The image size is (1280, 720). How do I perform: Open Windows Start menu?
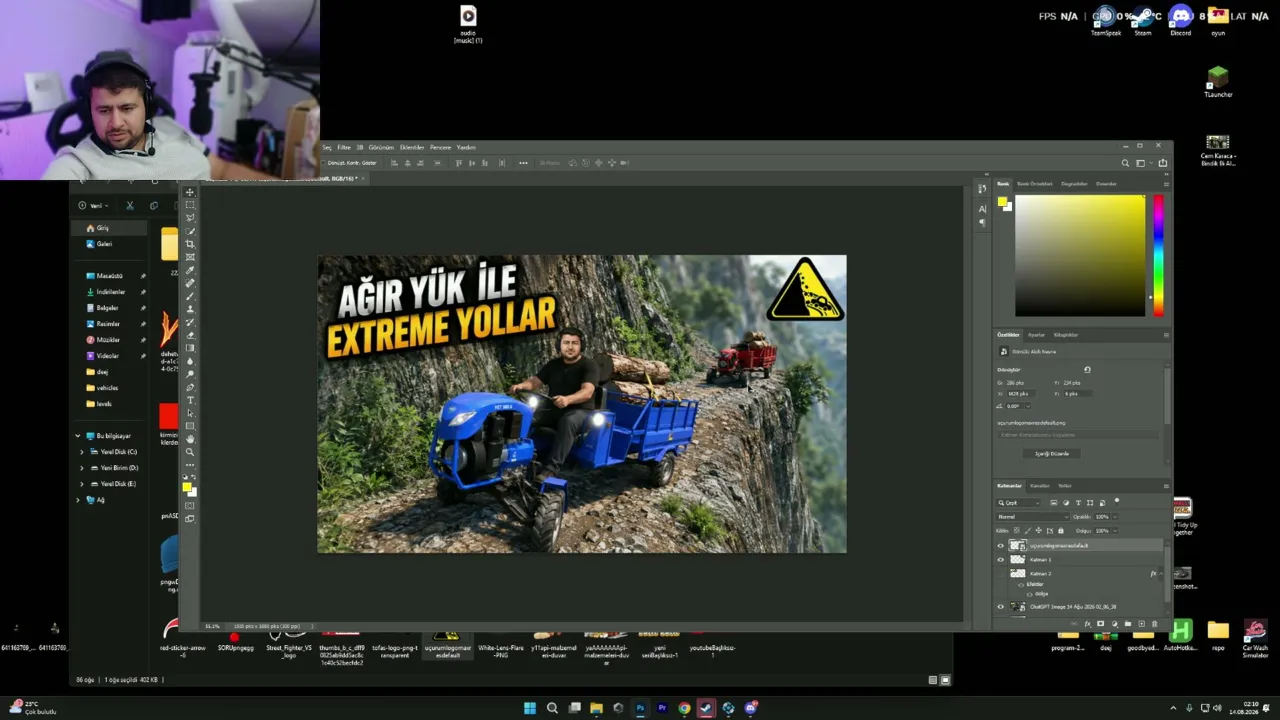point(530,708)
